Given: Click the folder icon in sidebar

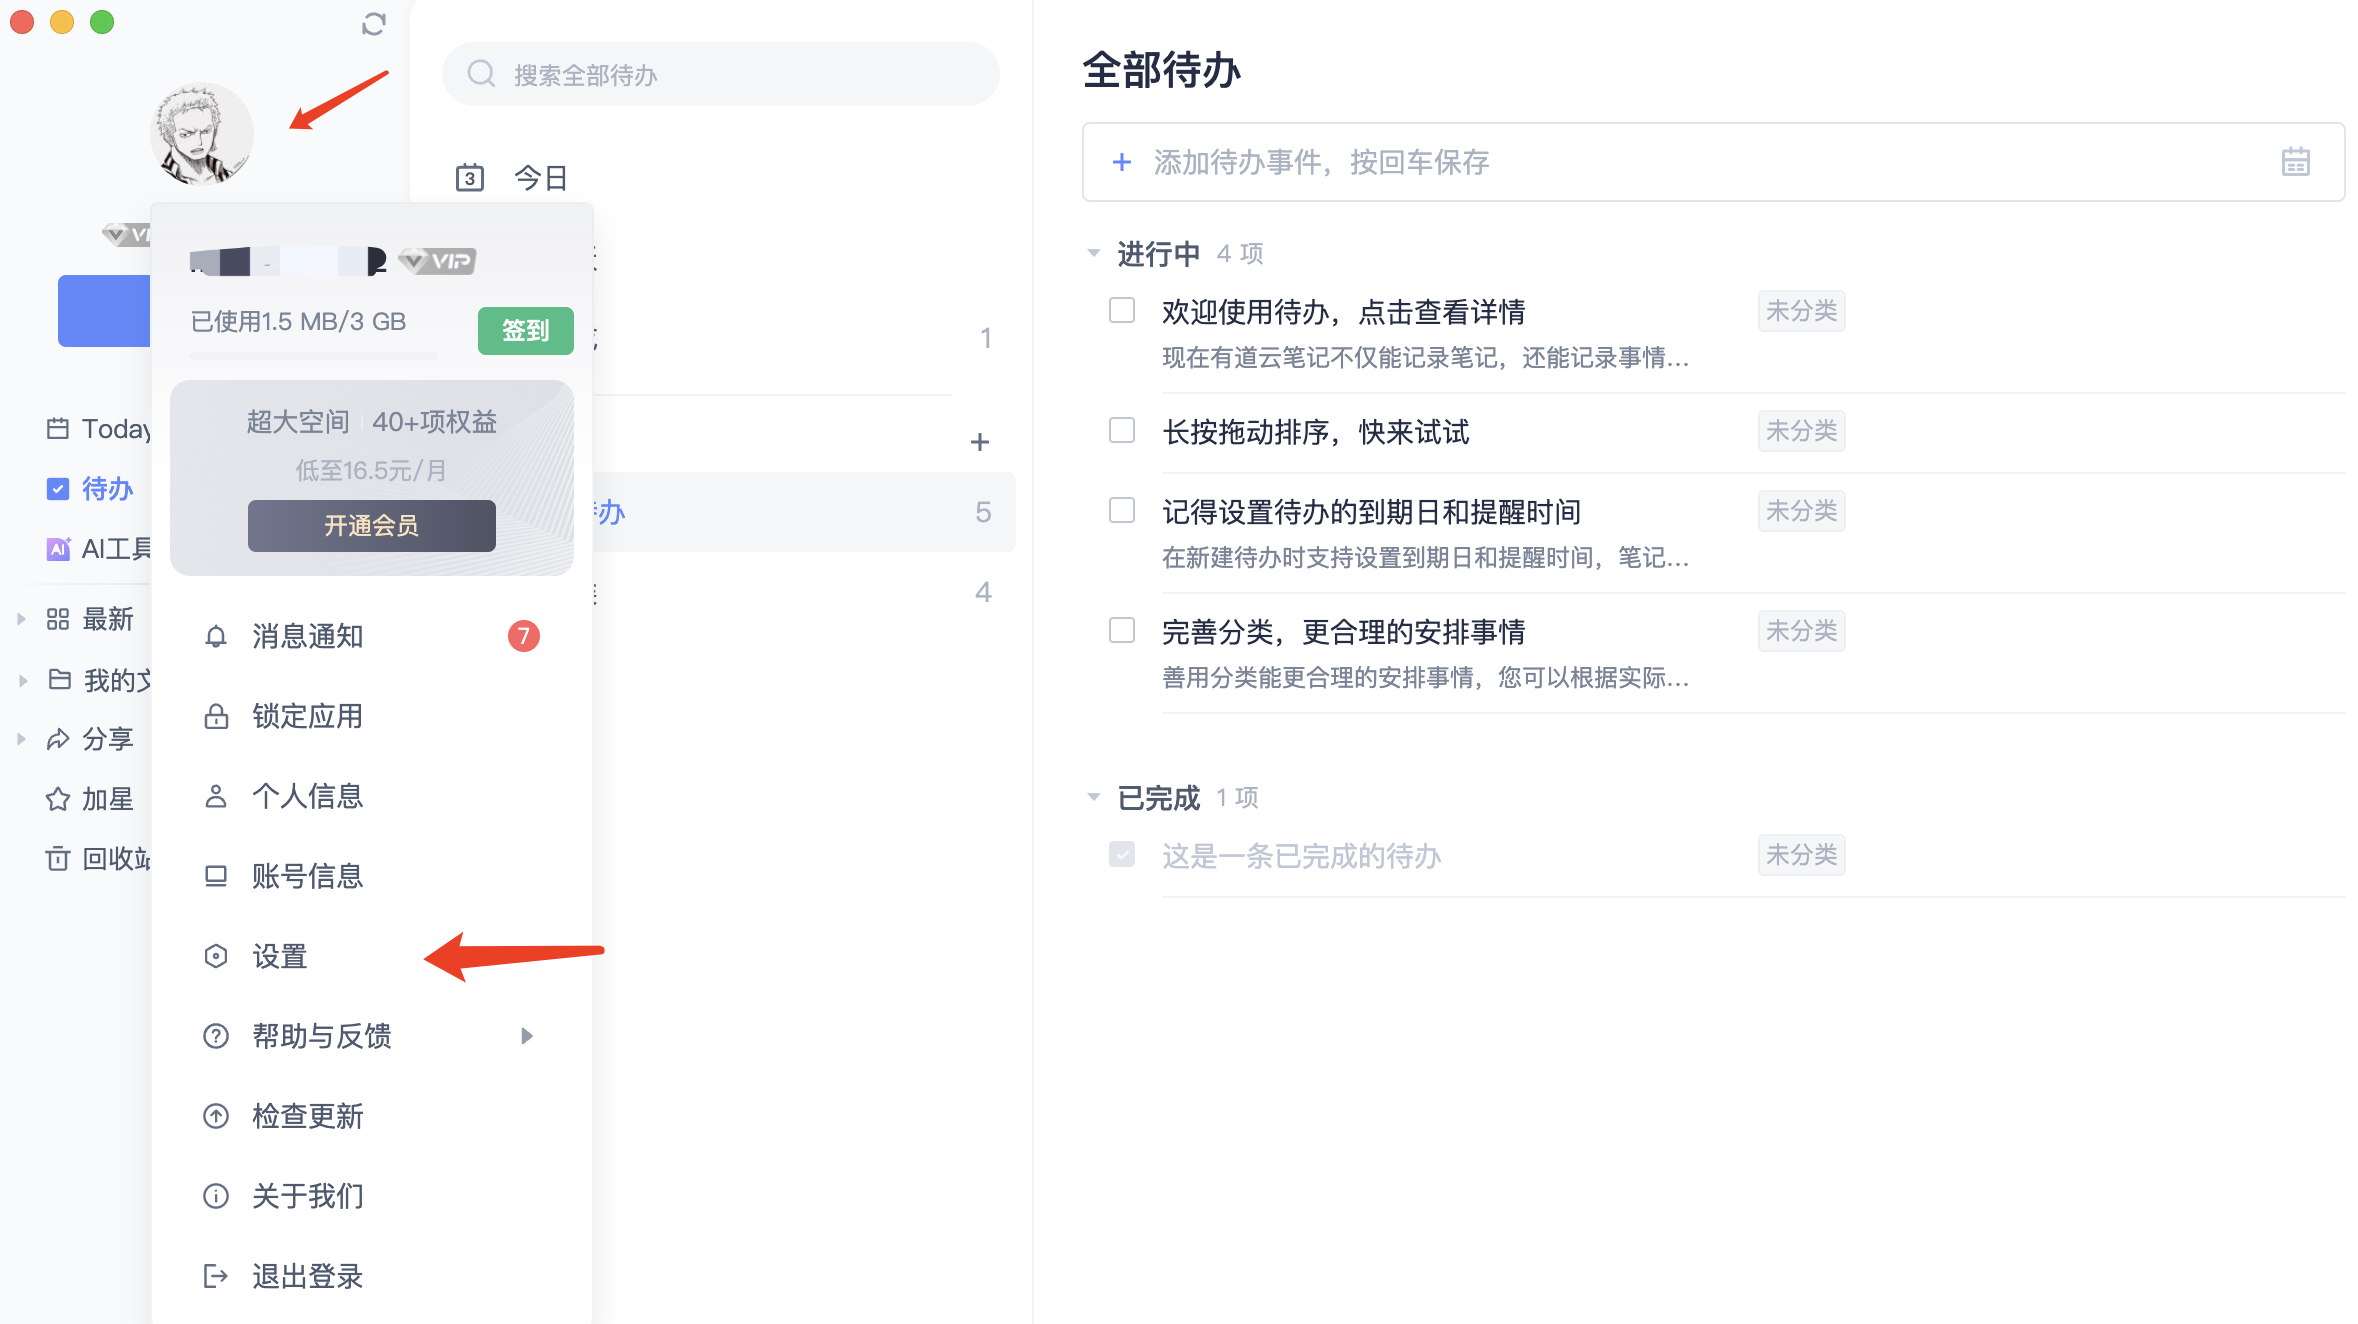Looking at the screenshot, I should click(x=60, y=680).
